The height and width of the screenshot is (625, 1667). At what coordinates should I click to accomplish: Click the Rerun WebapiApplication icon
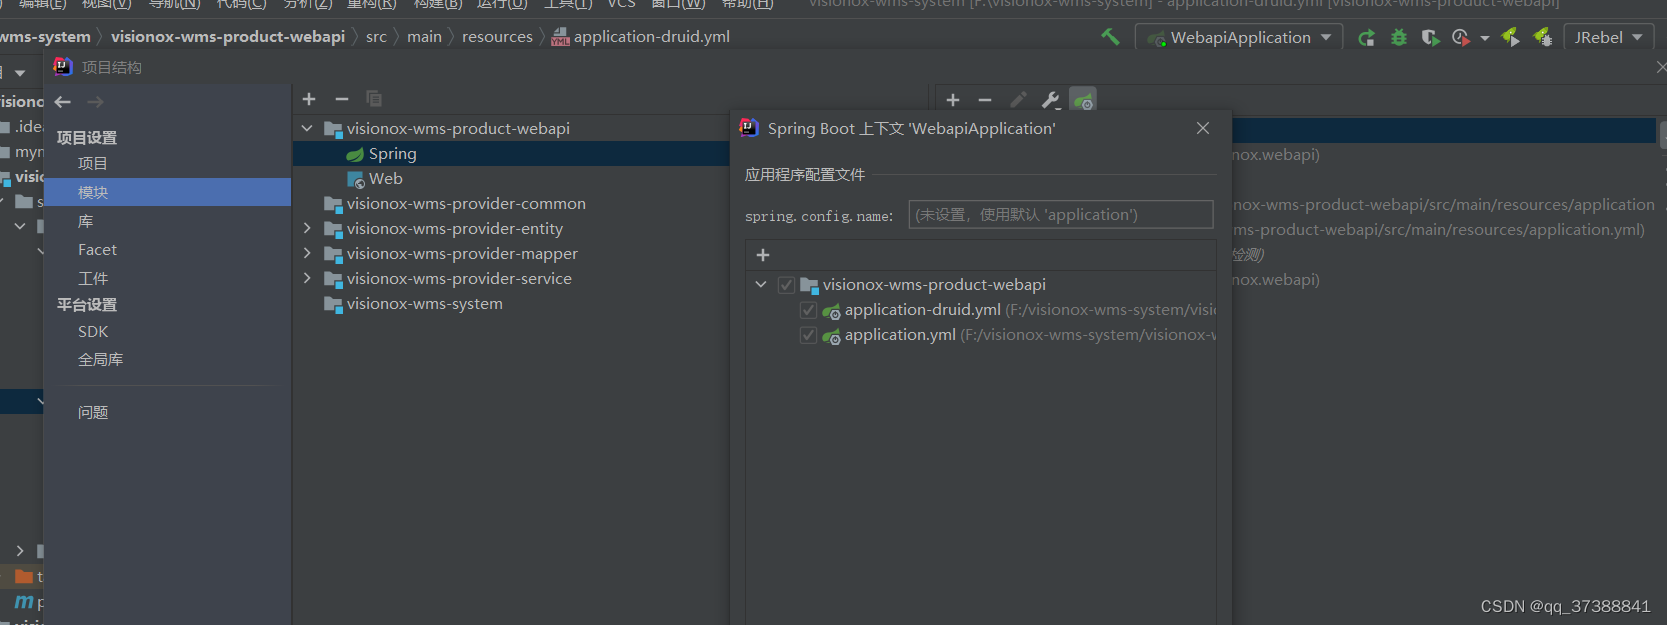click(x=1366, y=38)
